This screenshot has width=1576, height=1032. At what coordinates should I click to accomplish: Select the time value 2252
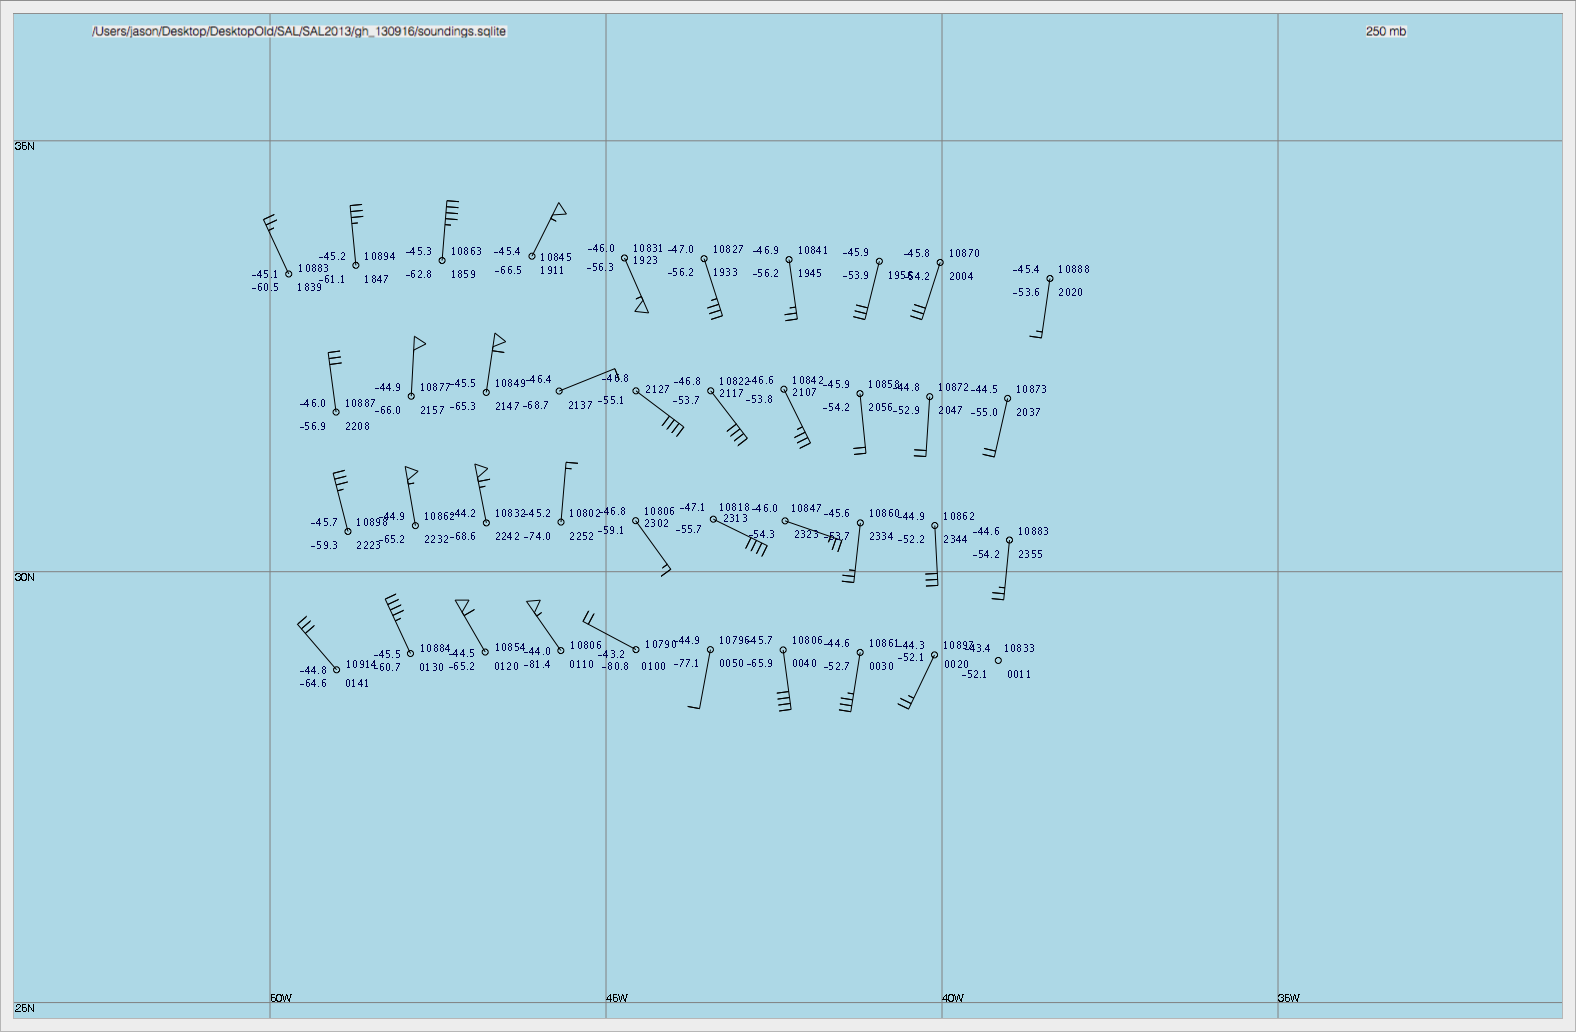tap(582, 537)
